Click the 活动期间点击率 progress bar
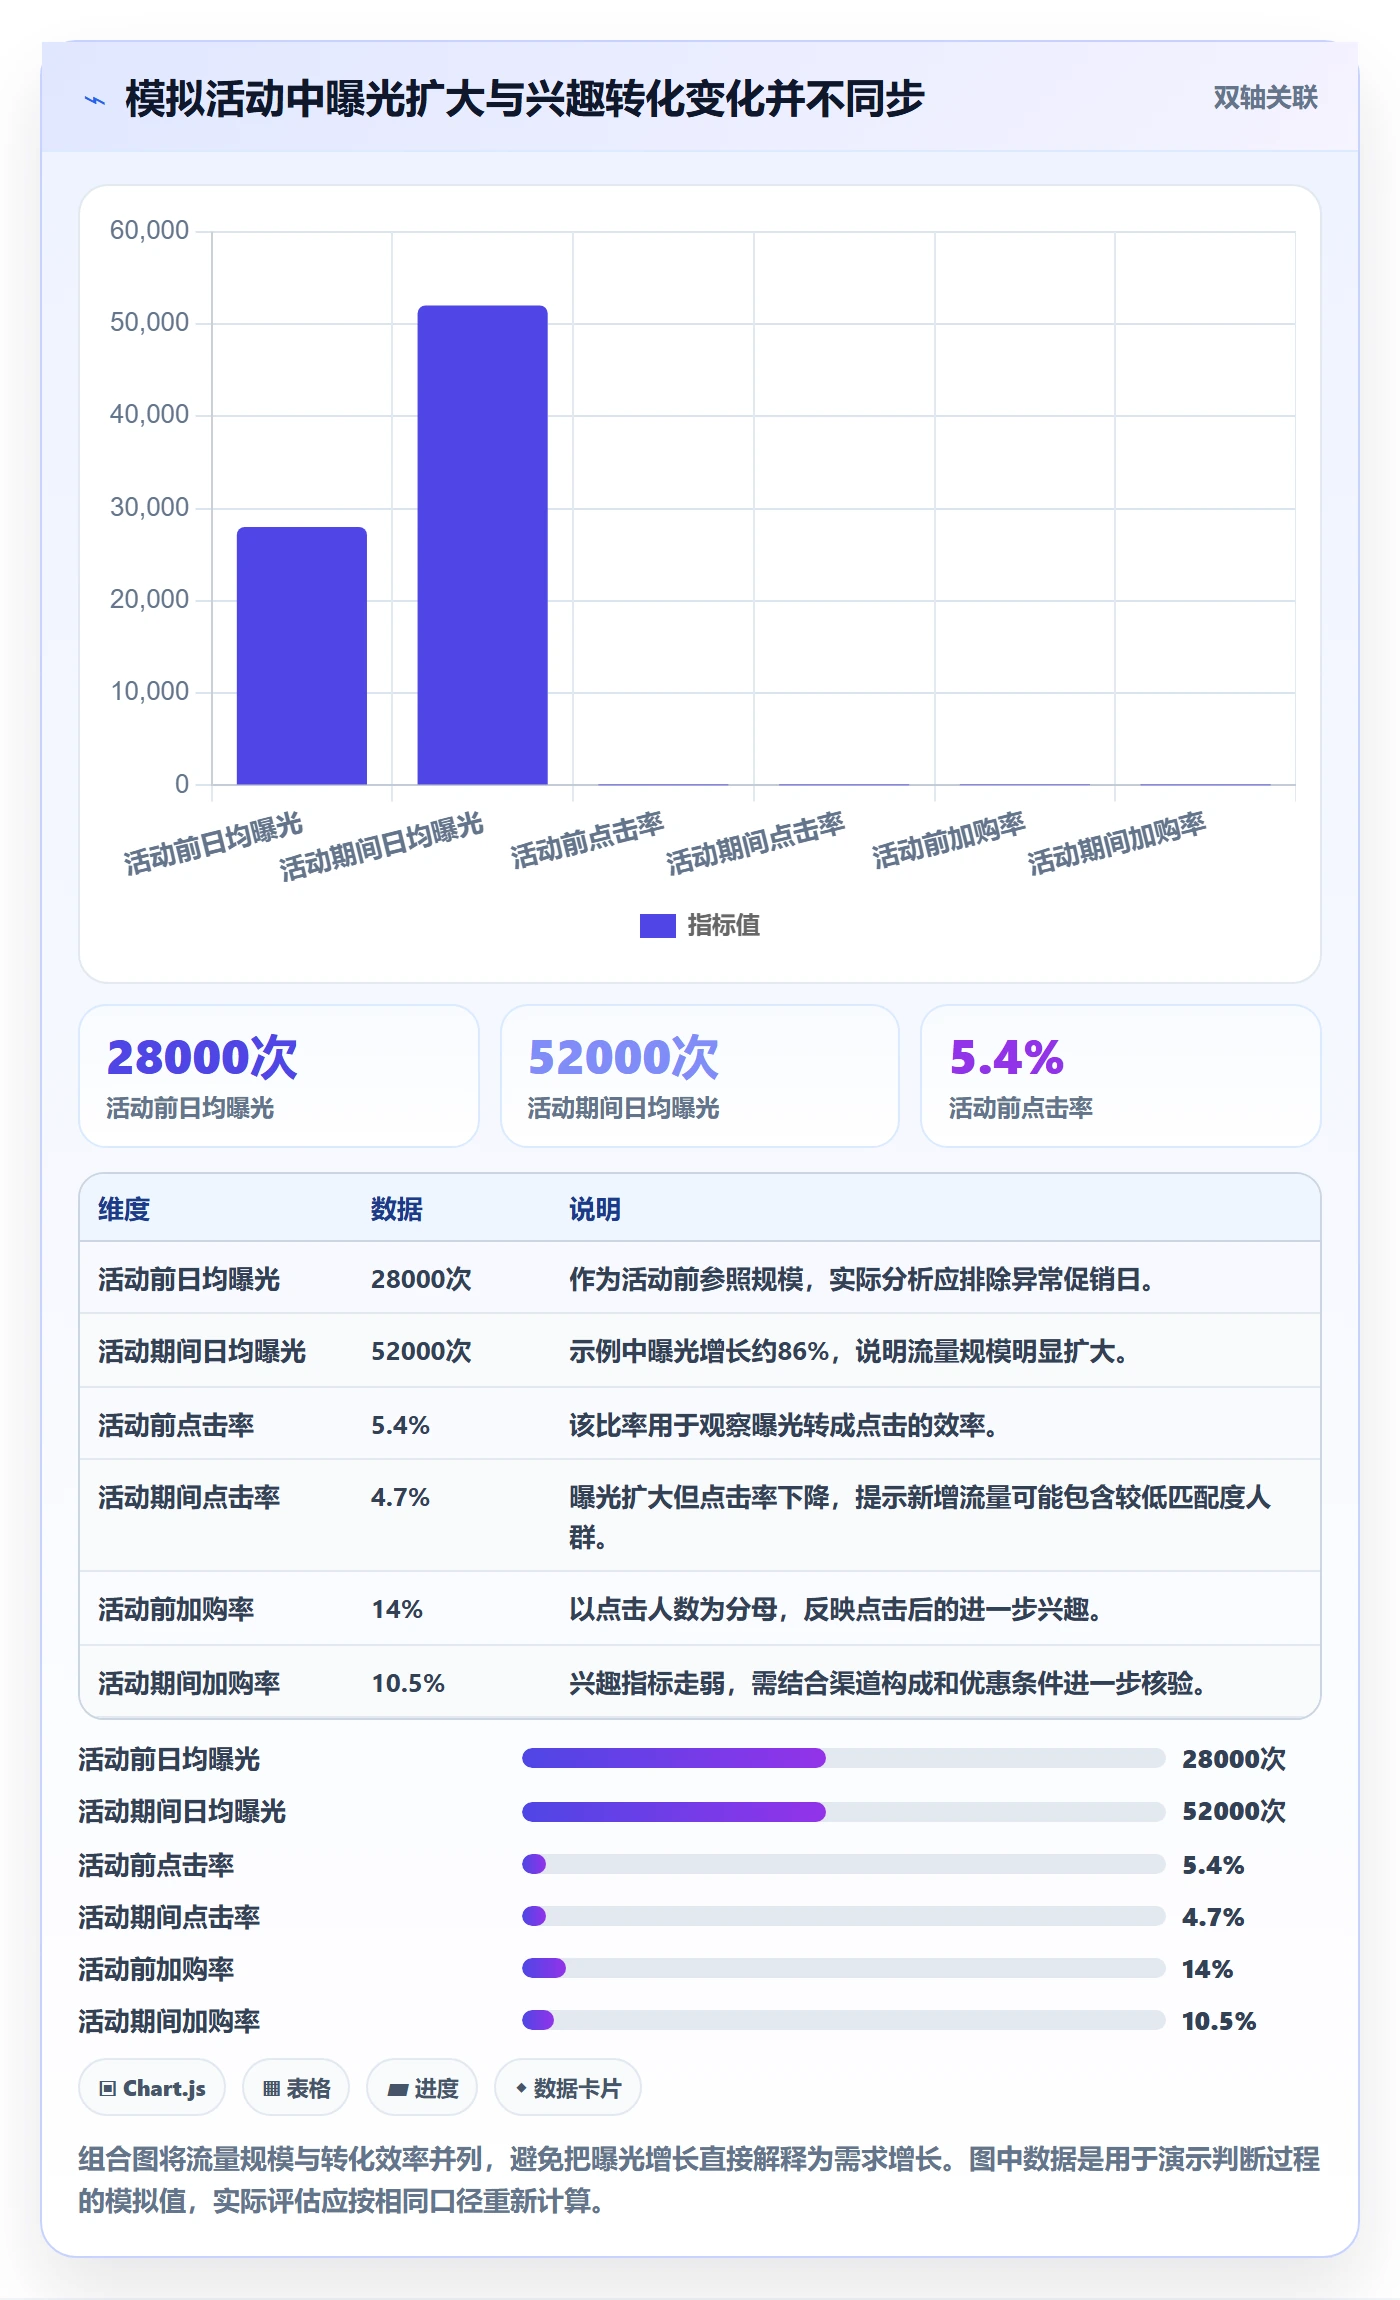1400x2300 pixels. click(844, 1916)
